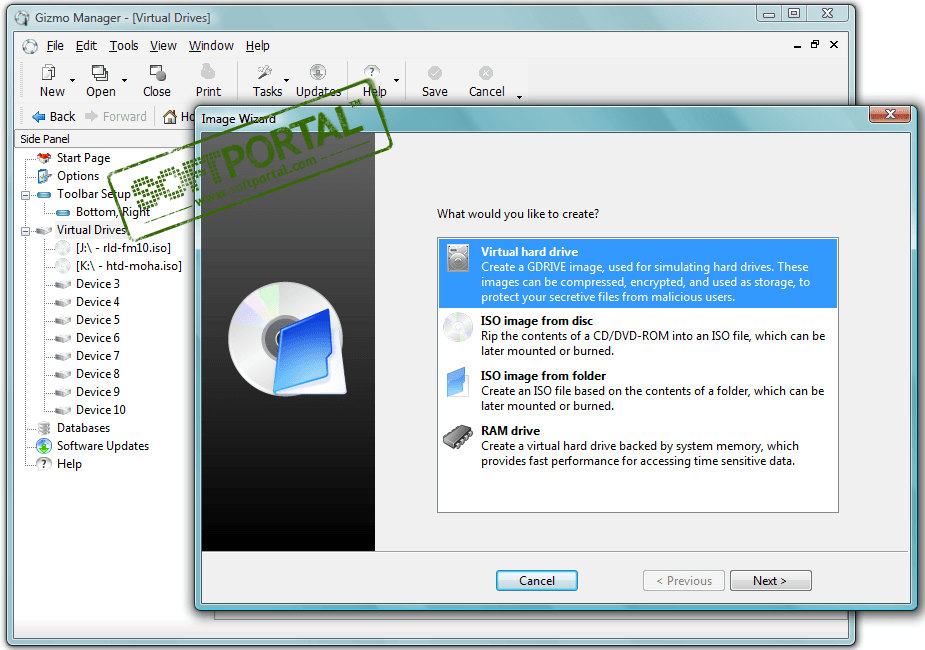Select Device 9 in tree
This screenshot has width=925, height=650.
tap(97, 392)
